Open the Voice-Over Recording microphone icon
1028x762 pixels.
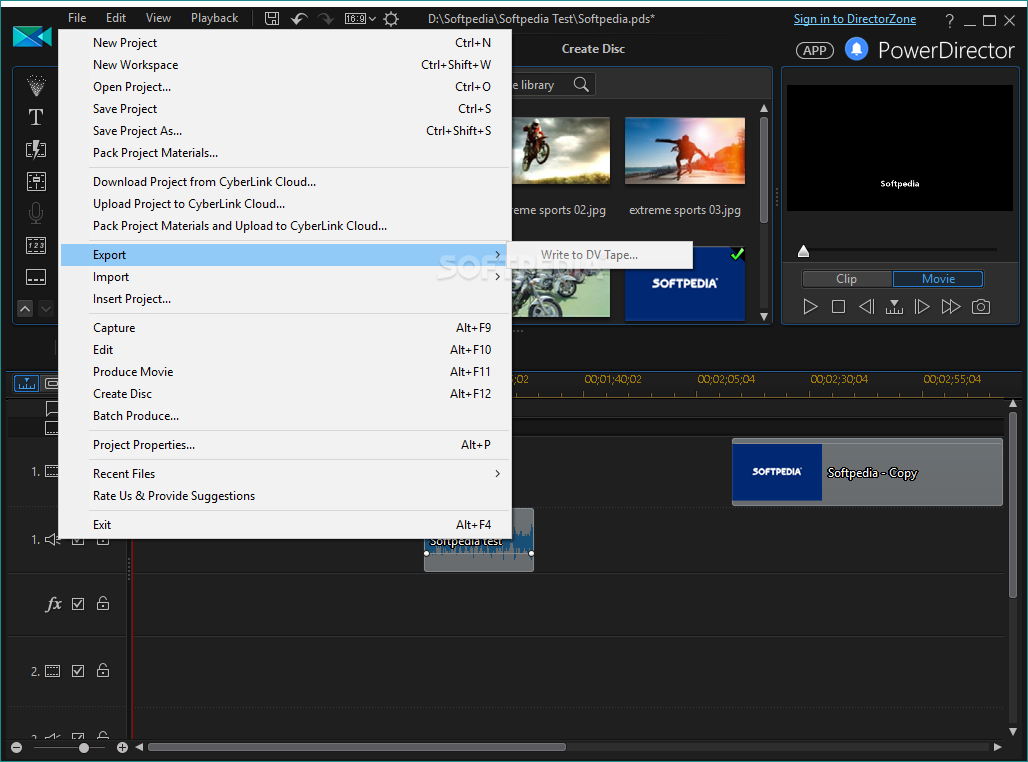[36, 213]
